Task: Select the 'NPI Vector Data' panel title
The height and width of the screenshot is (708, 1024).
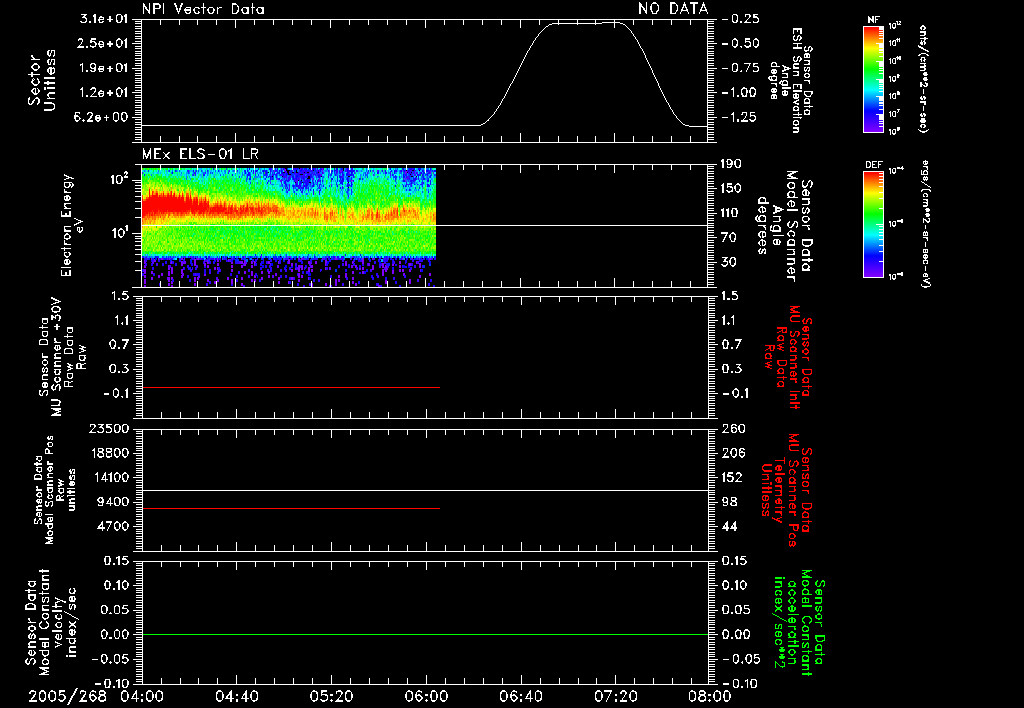Action: coord(203,9)
